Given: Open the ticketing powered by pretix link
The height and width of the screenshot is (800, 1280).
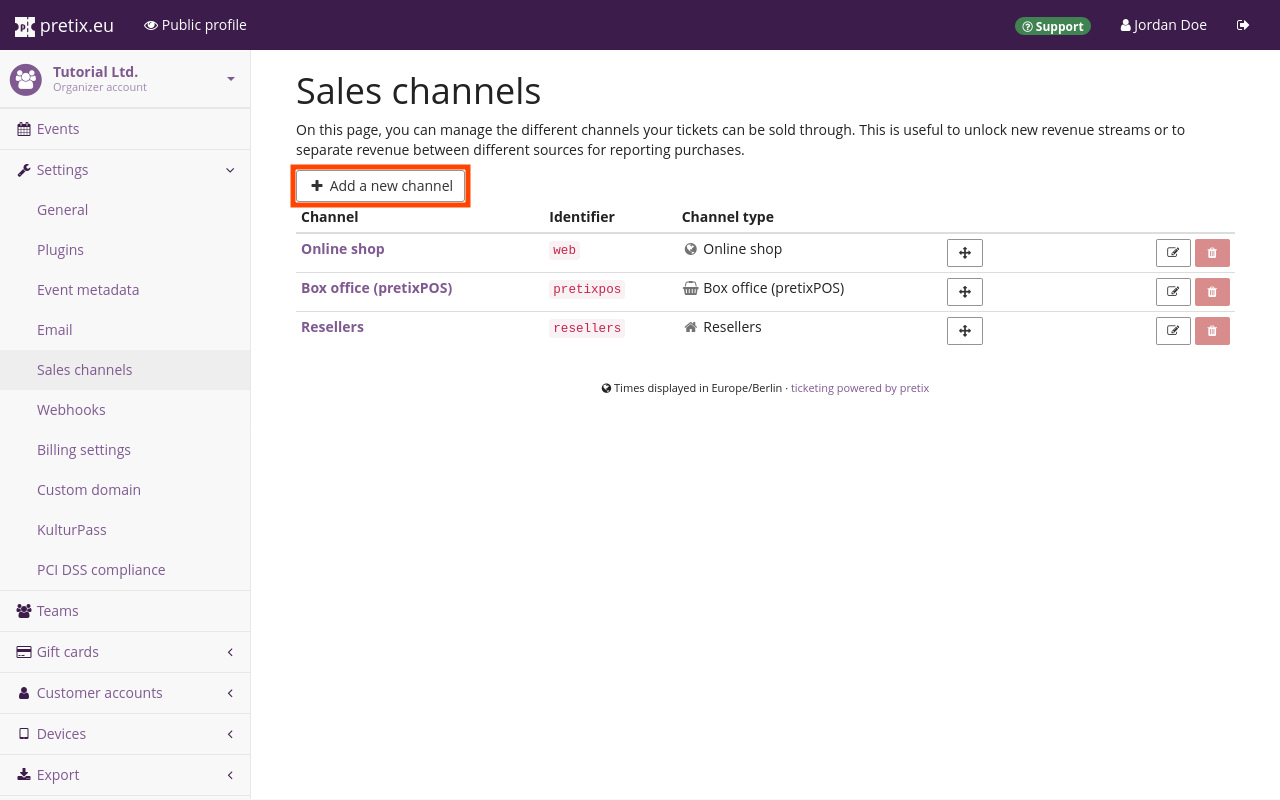Looking at the screenshot, I should tap(859, 387).
